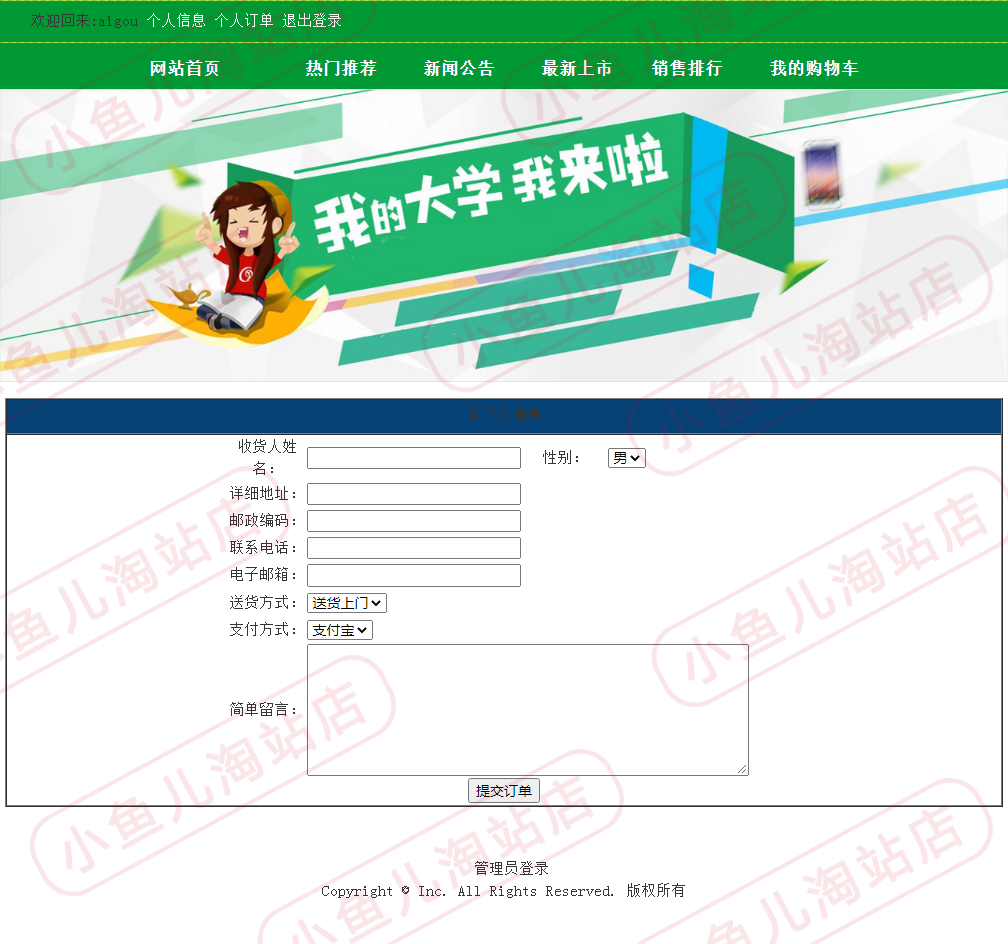Image resolution: width=1008 pixels, height=944 pixels.
Task: Click the 简单留言 textarea resize handle
Action: tap(742, 769)
